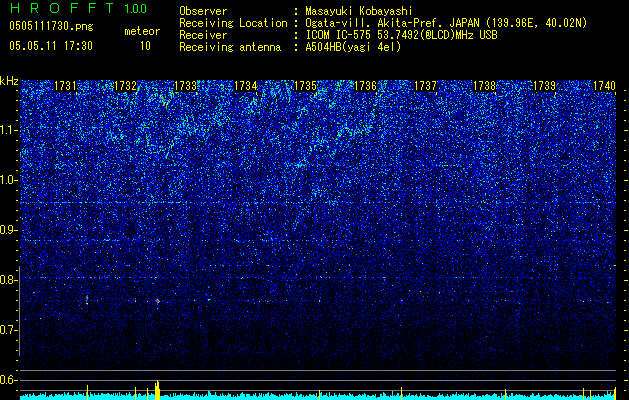Select the ICOM IC-575 53.7492 MHz receiver text

coord(401,35)
